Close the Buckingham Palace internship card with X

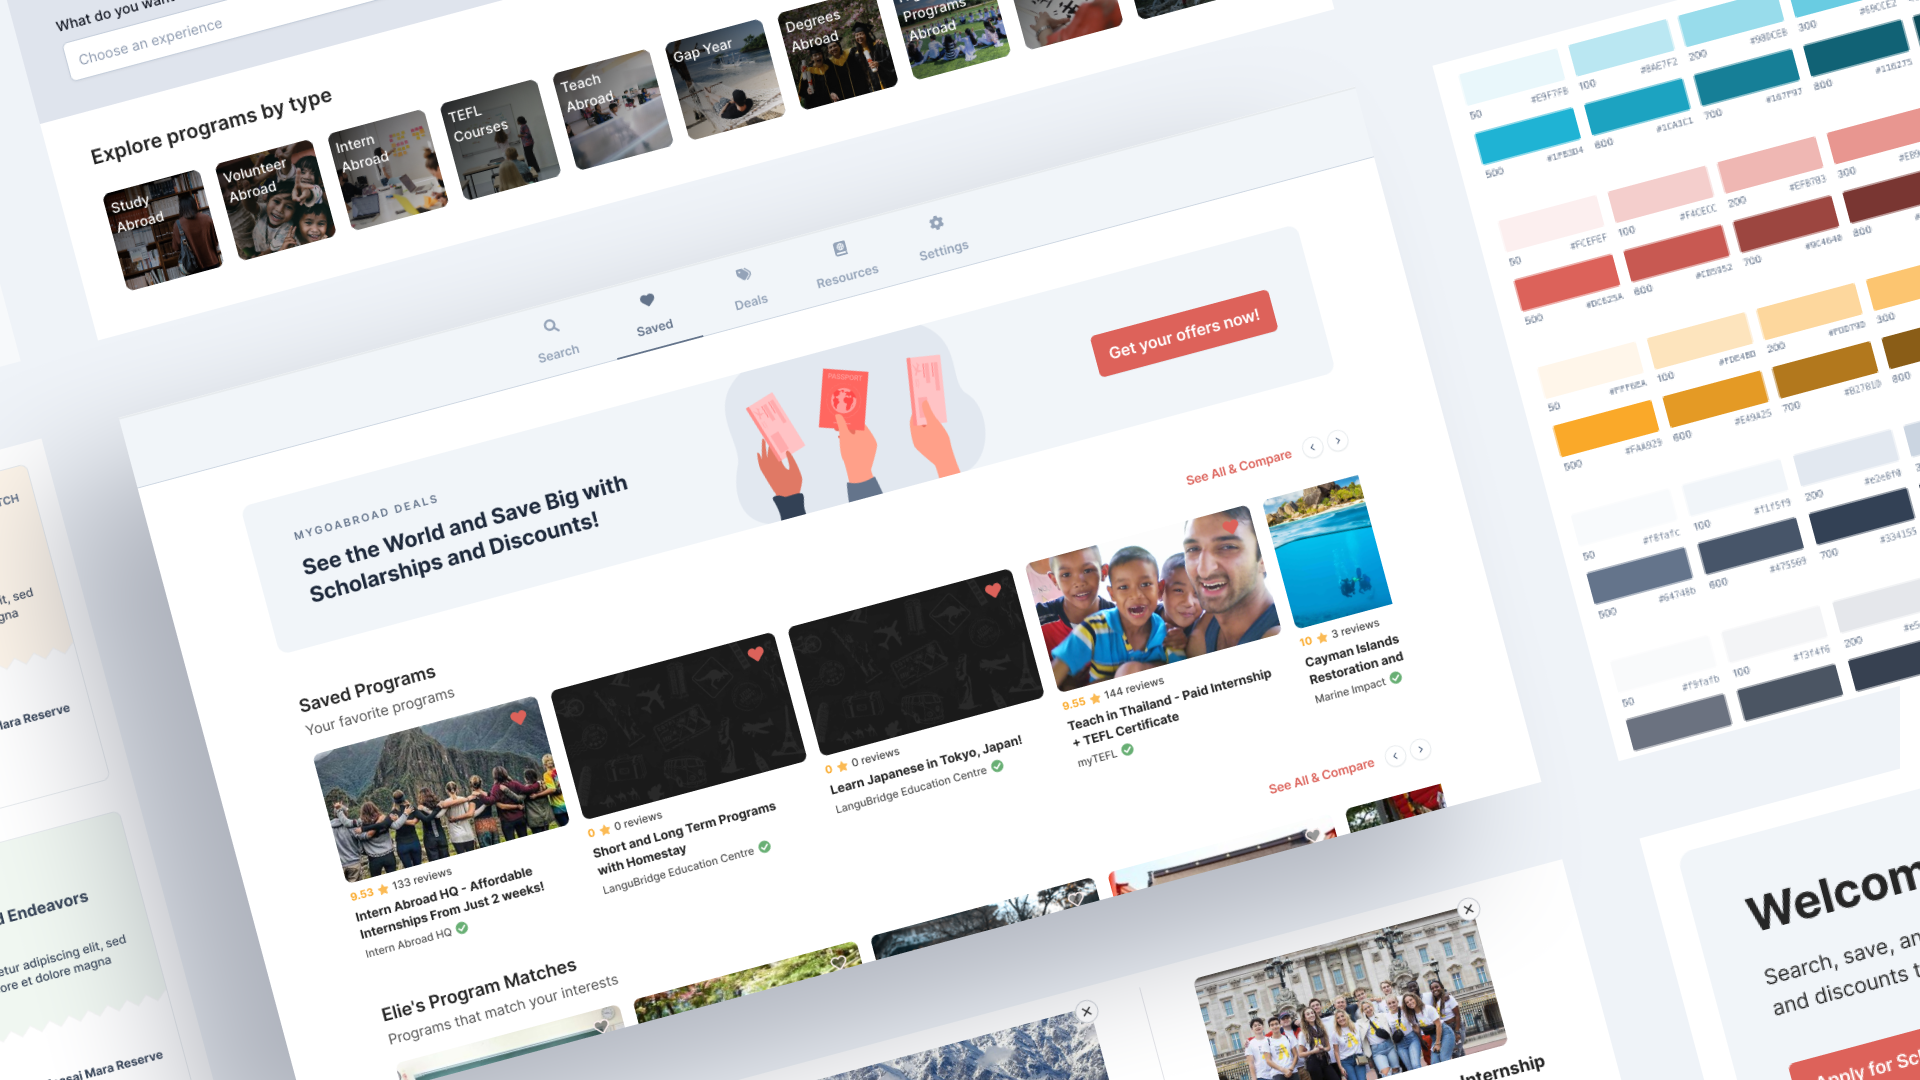click(1468, 909)
